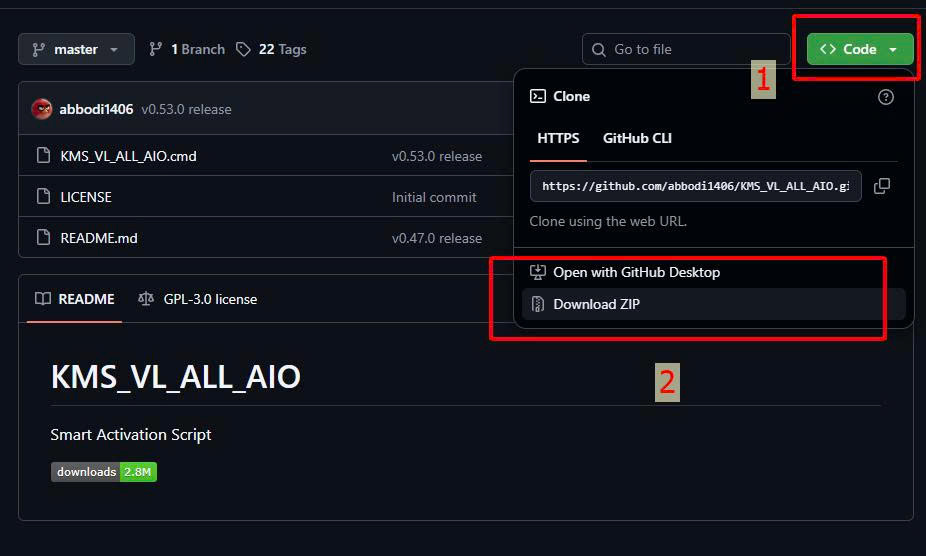926x556 pixels.
Task: Click the downloads 2.8M badge
Action: pos(104,472)
